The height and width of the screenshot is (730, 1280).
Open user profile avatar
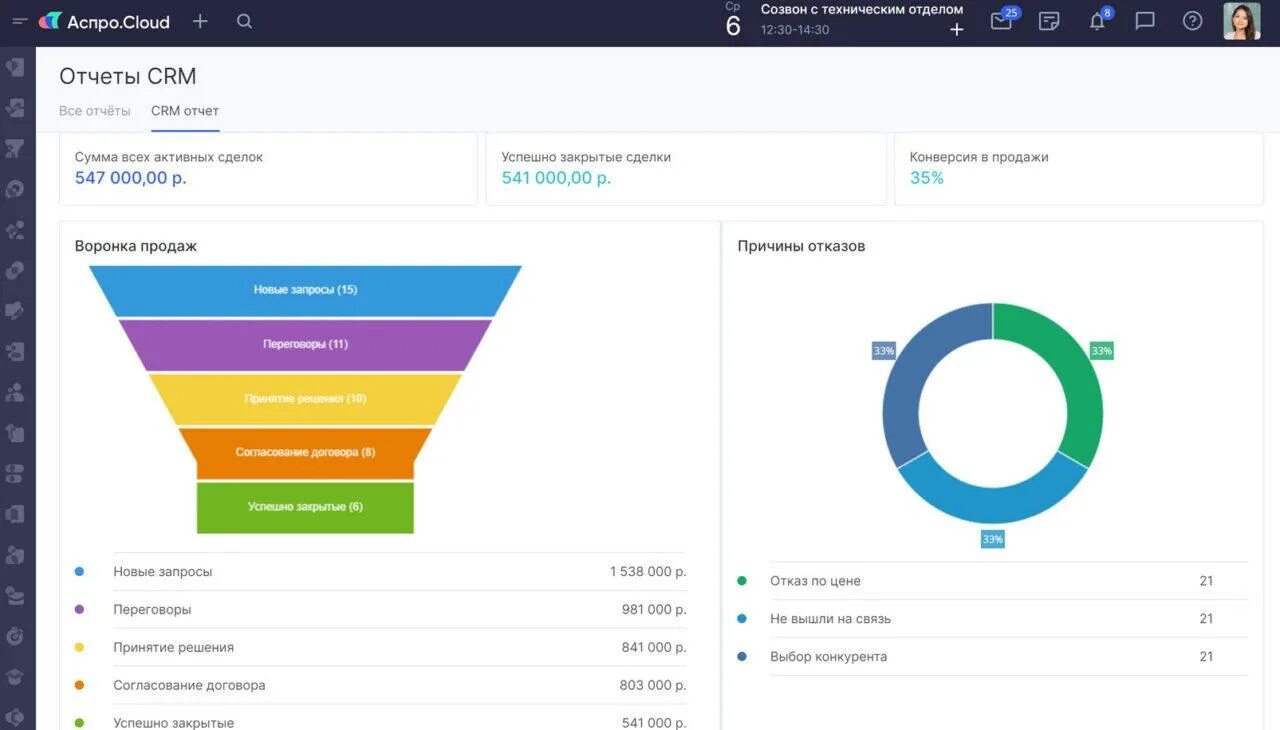click(x=1241, y=21)
